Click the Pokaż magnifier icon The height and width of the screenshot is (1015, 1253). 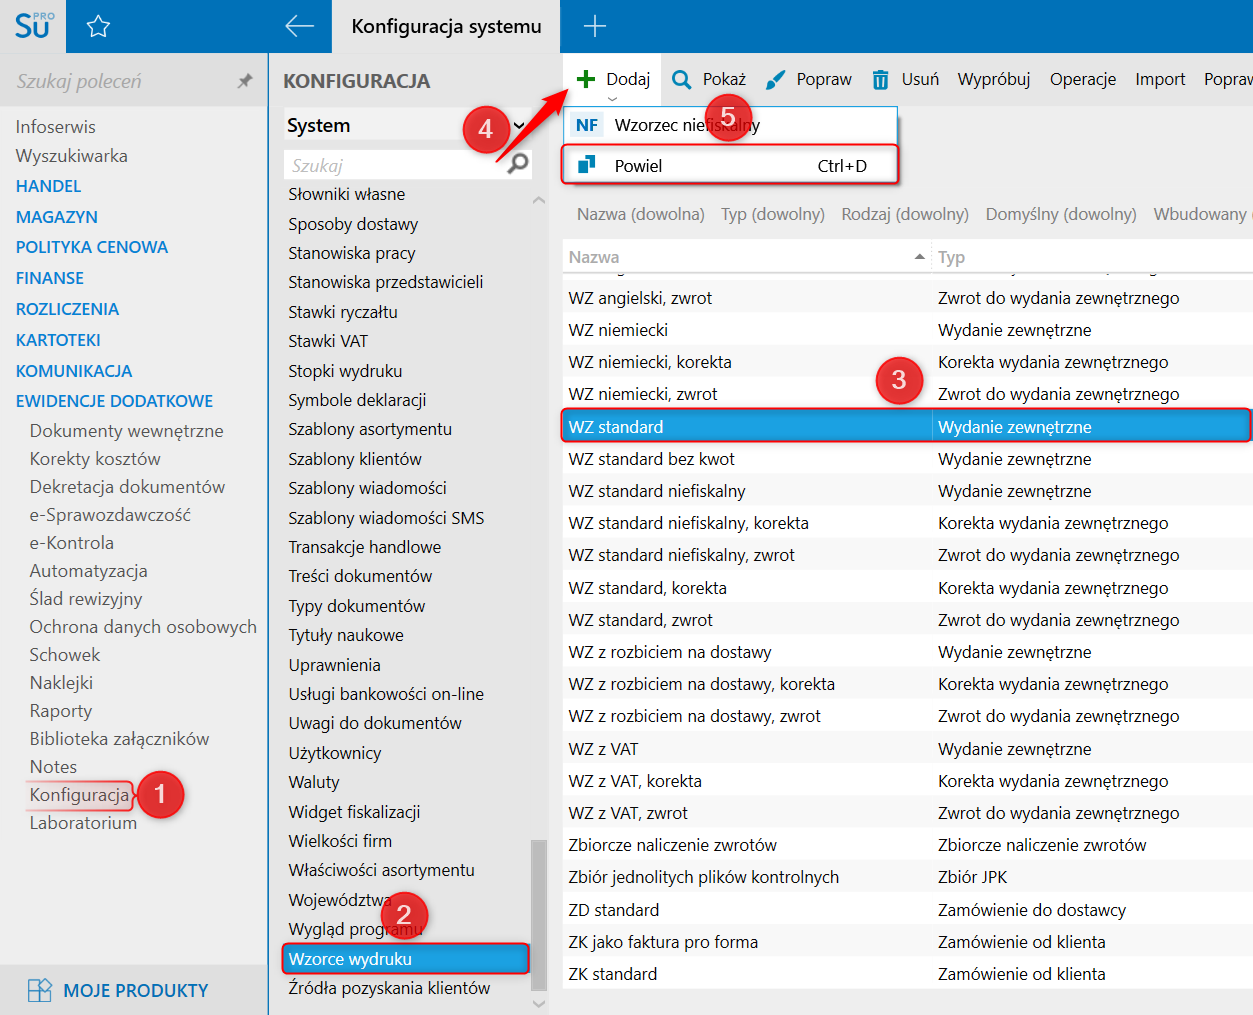point(682,79)
